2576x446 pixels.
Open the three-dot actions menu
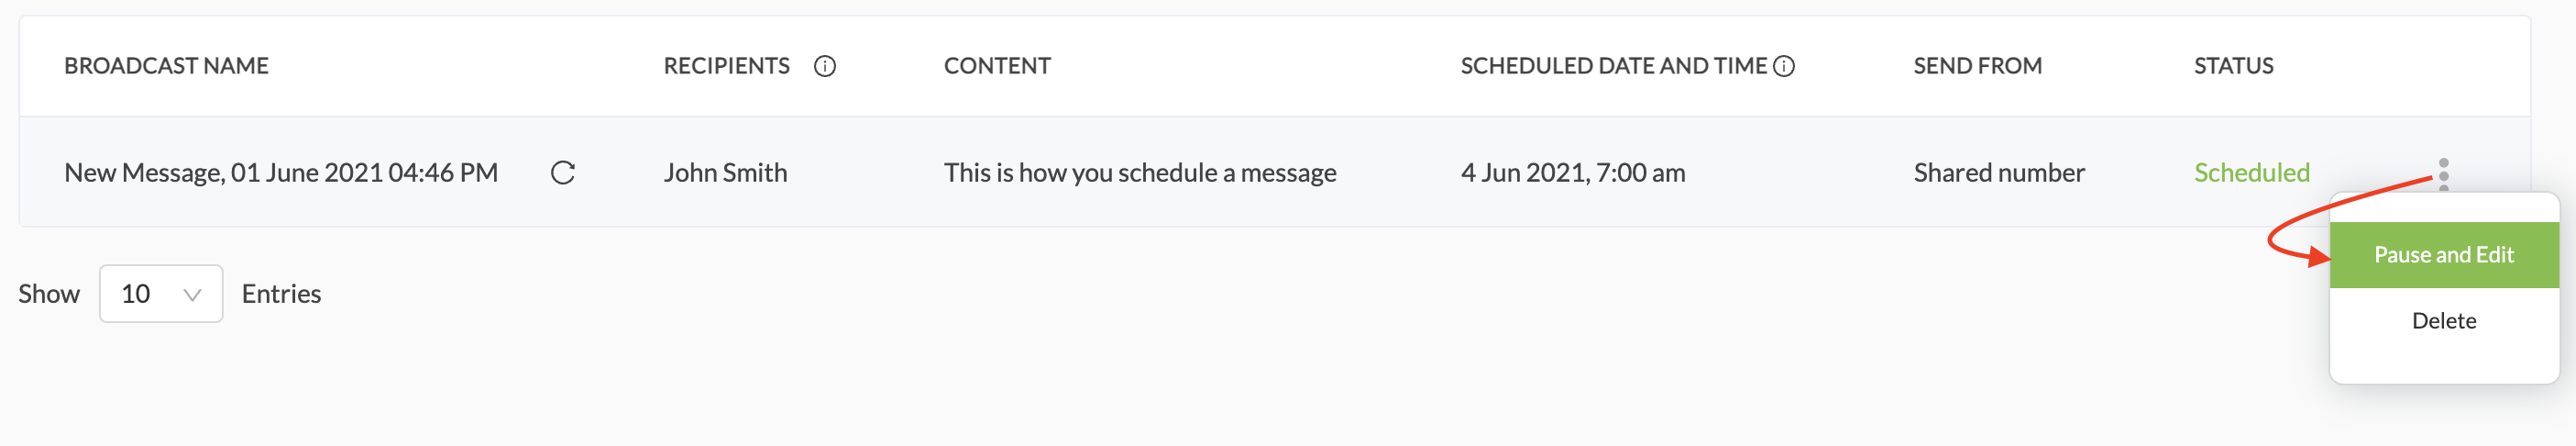[2444, 174]
